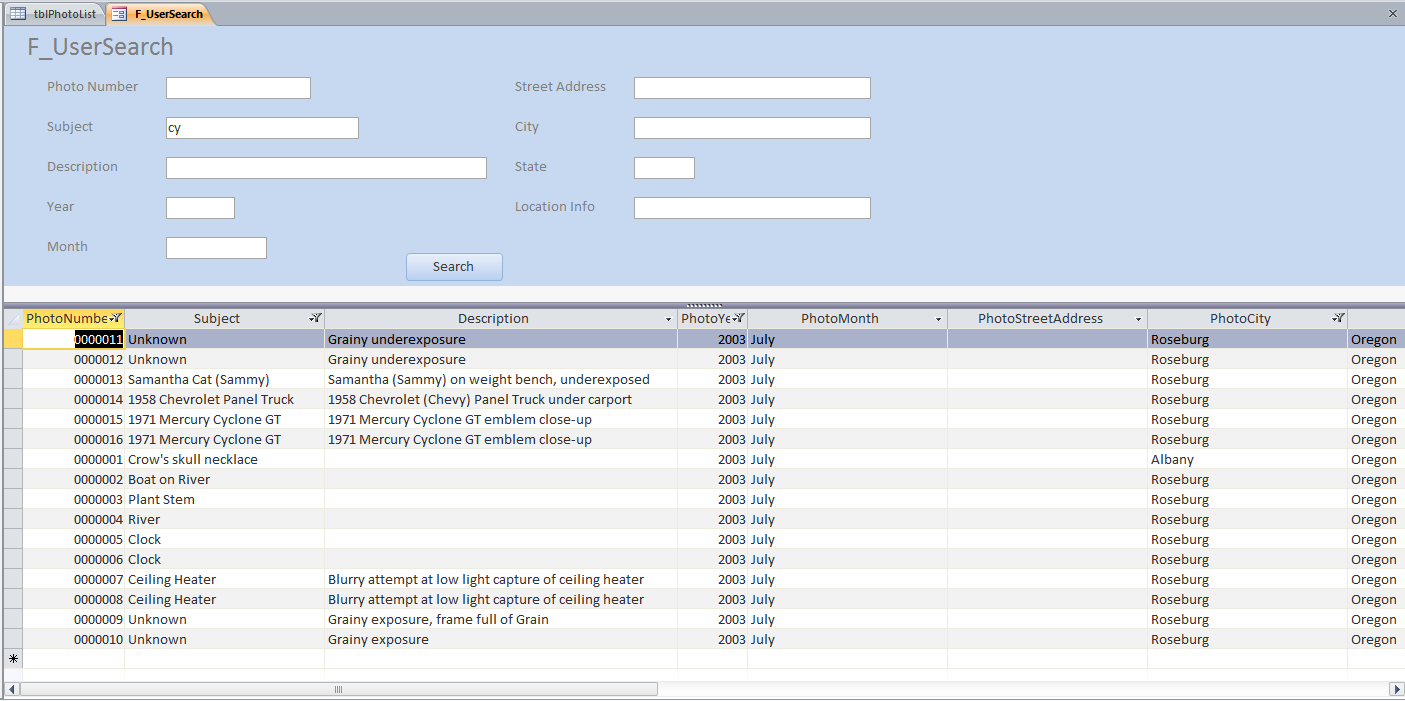The height and width of the screenshot is (701, 1405).
Task: Click the filter icon on Subject column
Action: pos(315,318)
